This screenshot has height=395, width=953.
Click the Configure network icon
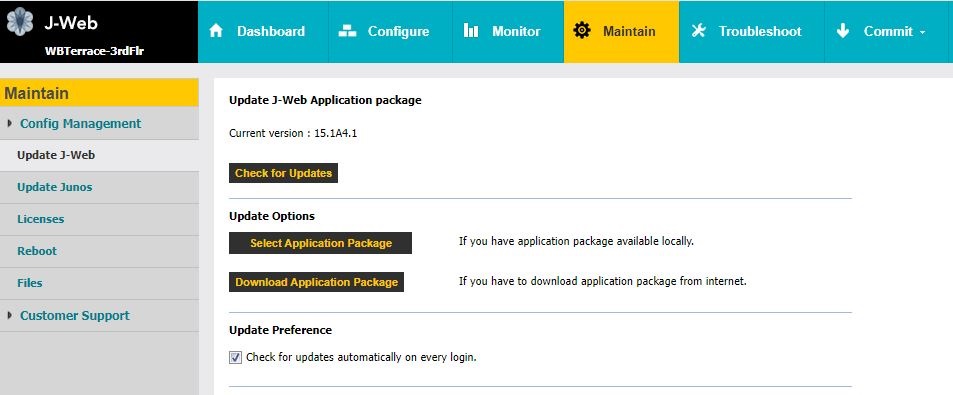pos(348,31)
